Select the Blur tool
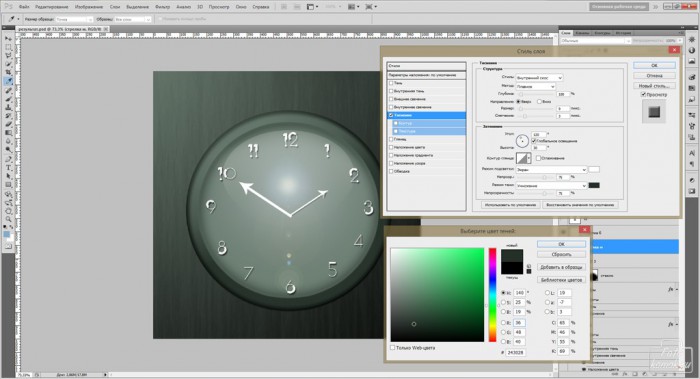The height and width of the screenshot is (379, 700). [8, 141]
